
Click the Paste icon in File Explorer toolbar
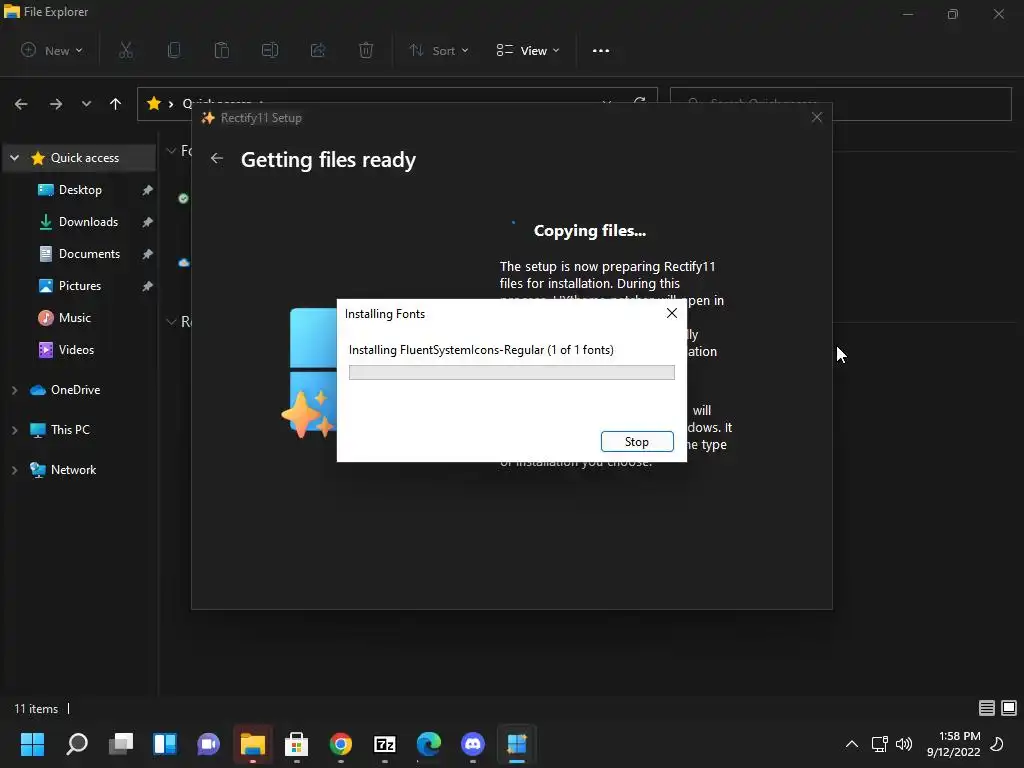pos(221,50)
